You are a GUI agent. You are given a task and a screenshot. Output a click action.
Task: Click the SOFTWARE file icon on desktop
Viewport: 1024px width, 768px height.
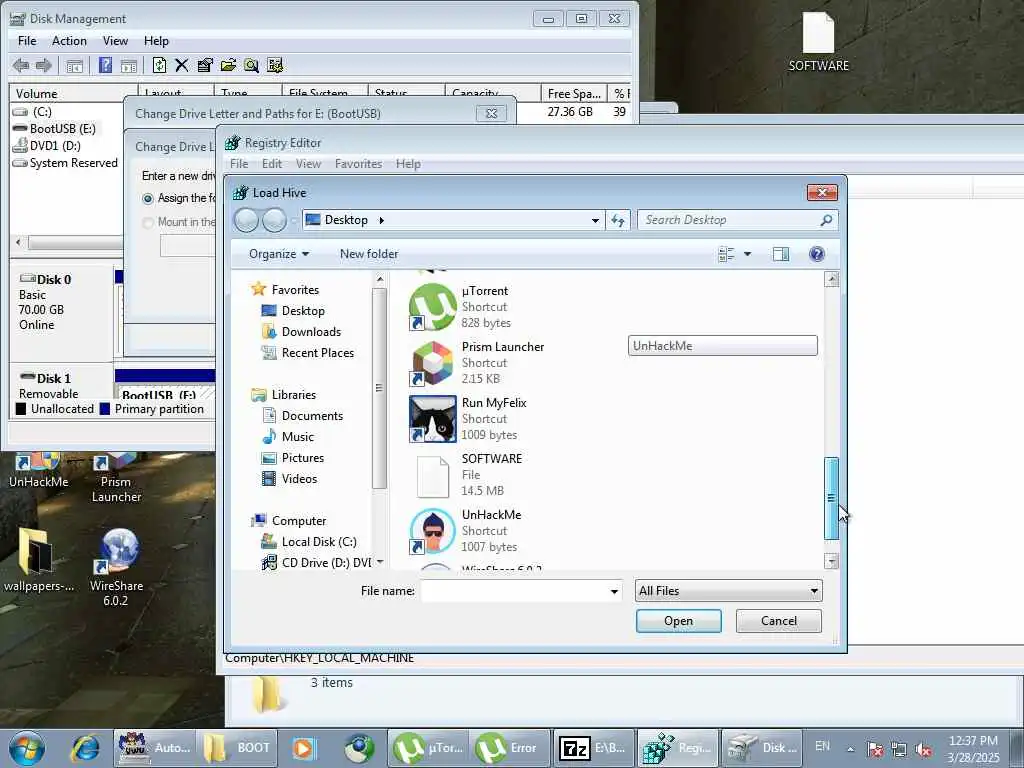818,42
